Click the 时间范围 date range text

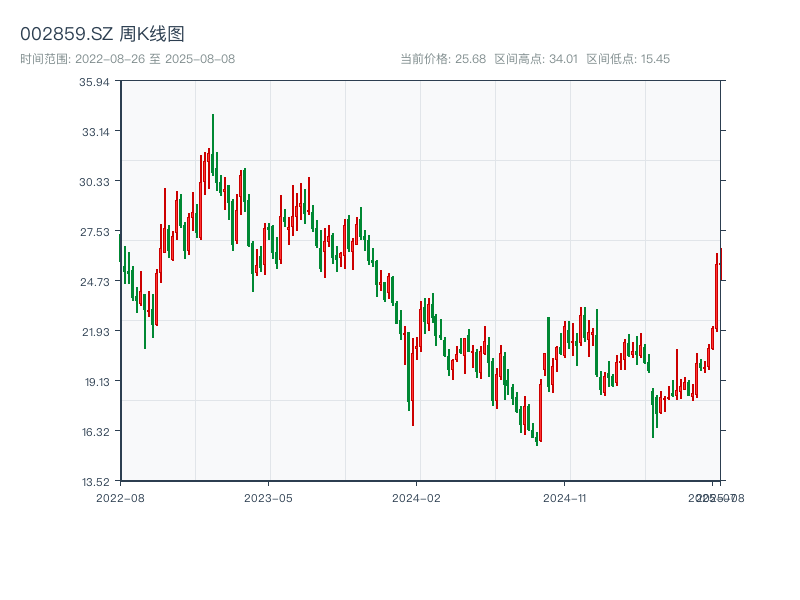click(127, 59)
